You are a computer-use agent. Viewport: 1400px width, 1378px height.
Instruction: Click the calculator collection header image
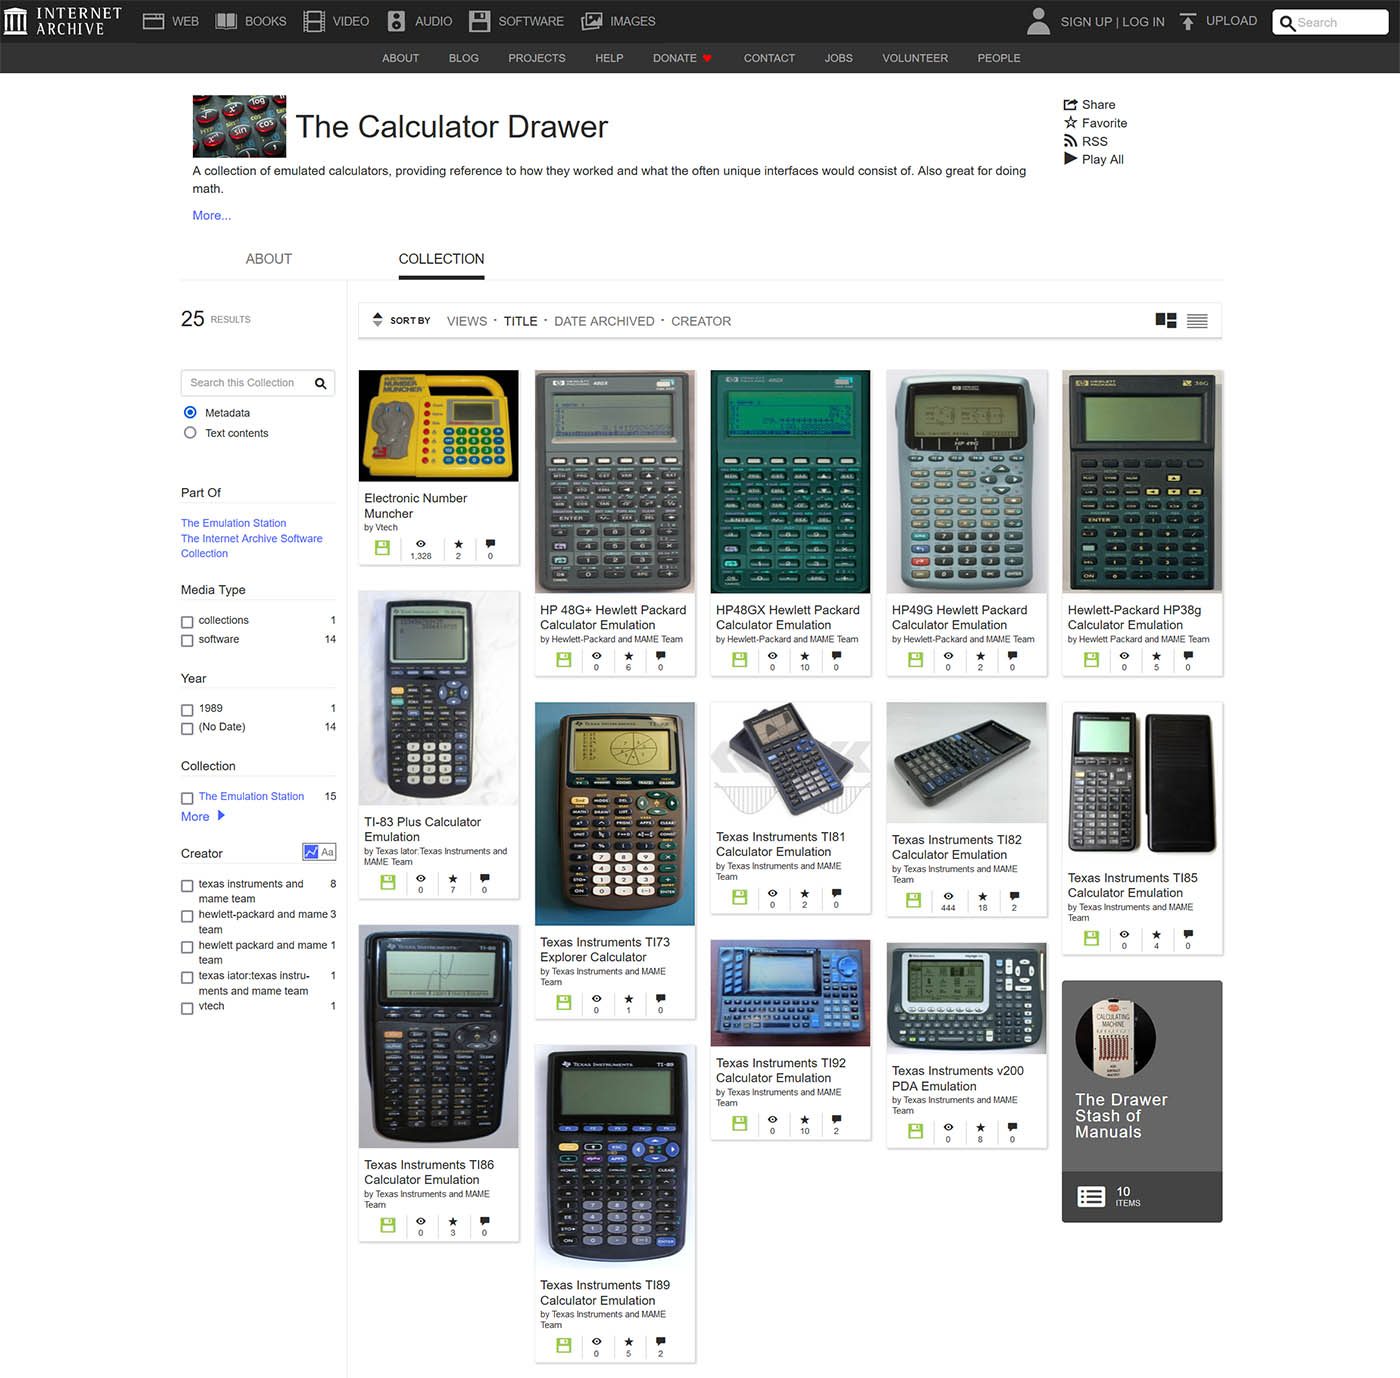[x=239, y=126]
